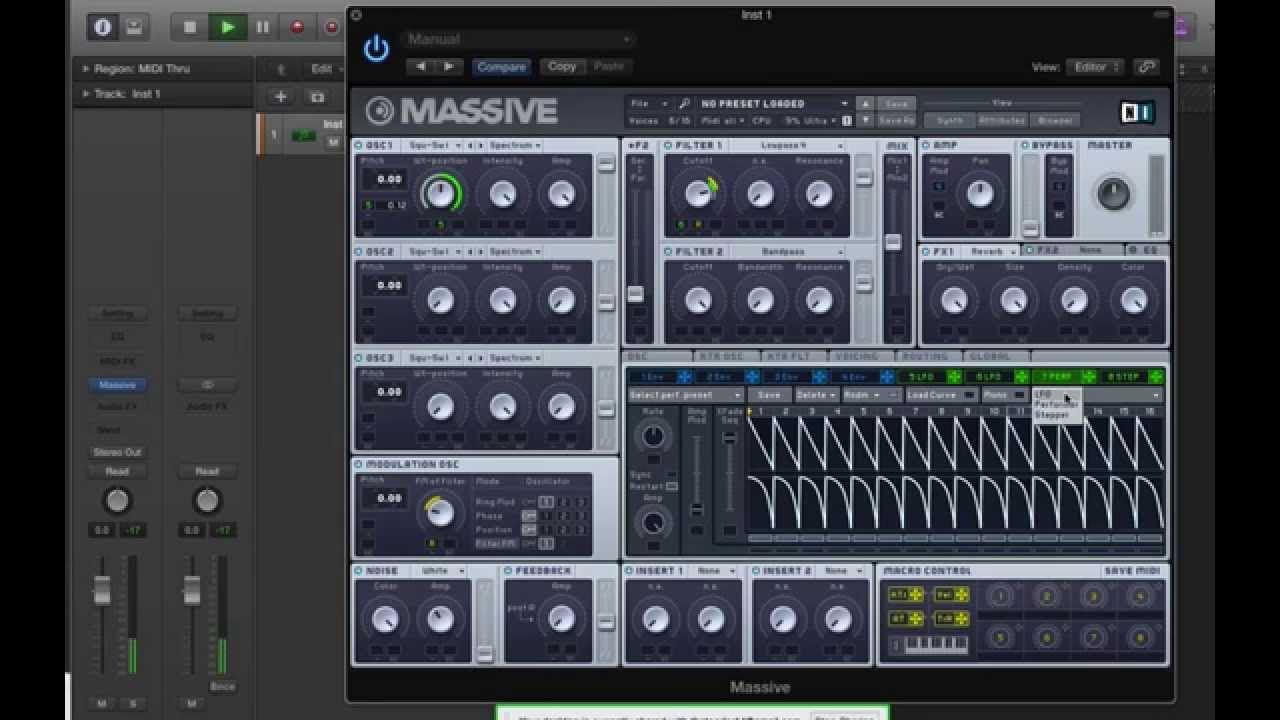The width and height of the screenshot is (1280, 720).
Task: Click the 7 PERF green crosshair handle
Action: 1089,377
